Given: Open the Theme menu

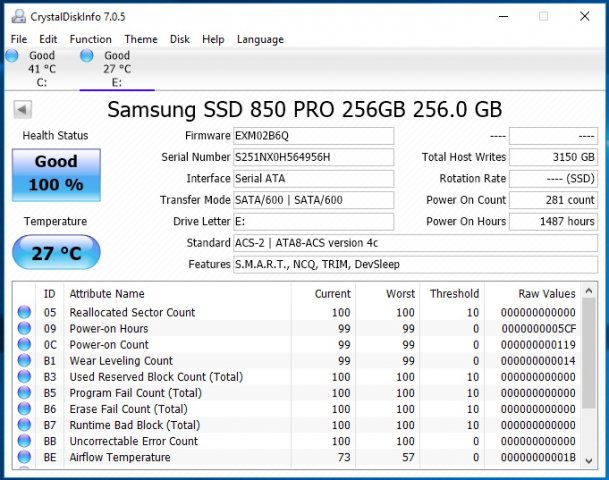Looking at the screenshot, I should click(141, 39).
